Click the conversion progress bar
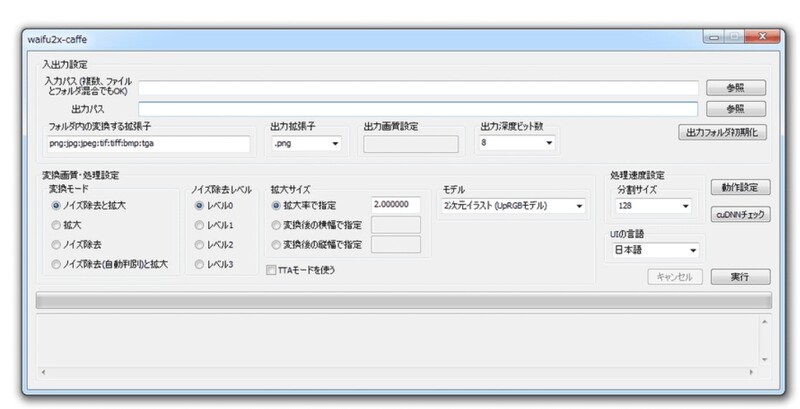Viewport: 800px width, 409px height. coord(404,300)
